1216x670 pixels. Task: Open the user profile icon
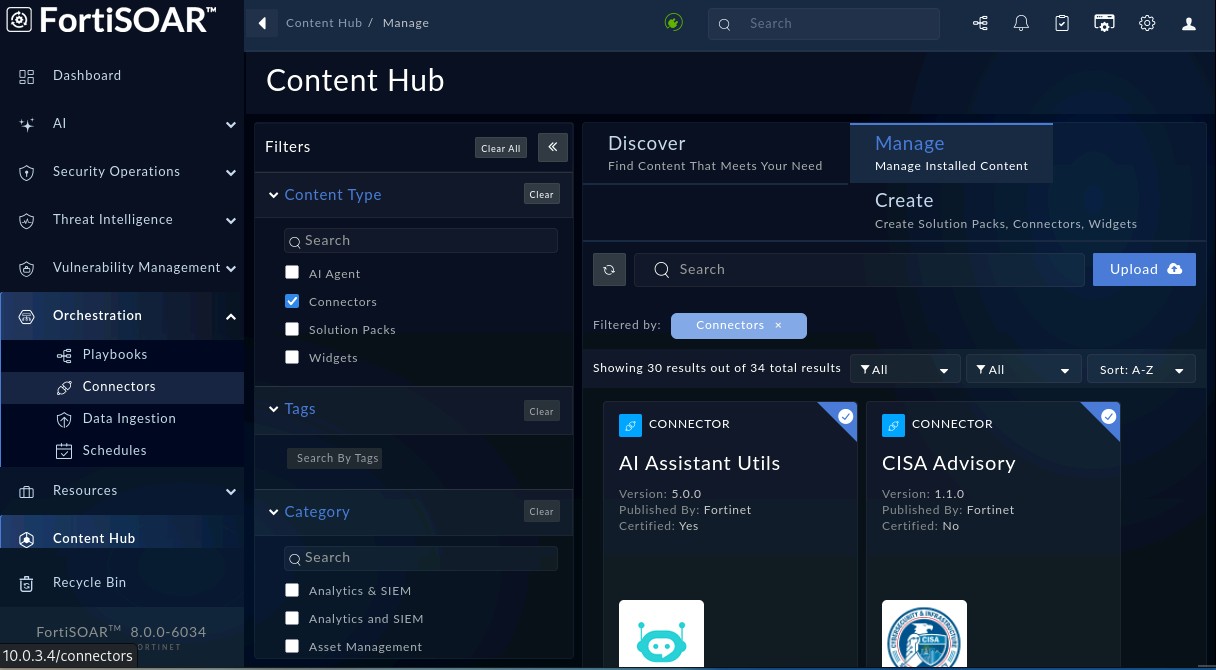tap(1189, 23)
